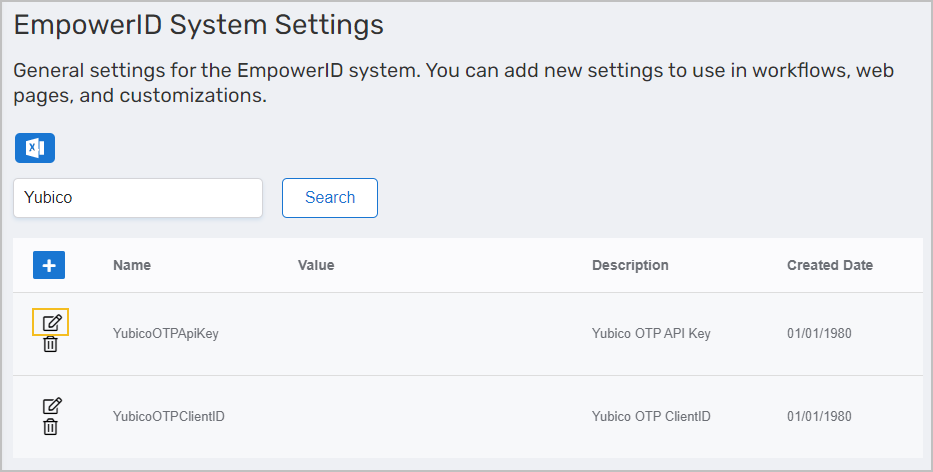Sort by the Created Date column header

830,265
